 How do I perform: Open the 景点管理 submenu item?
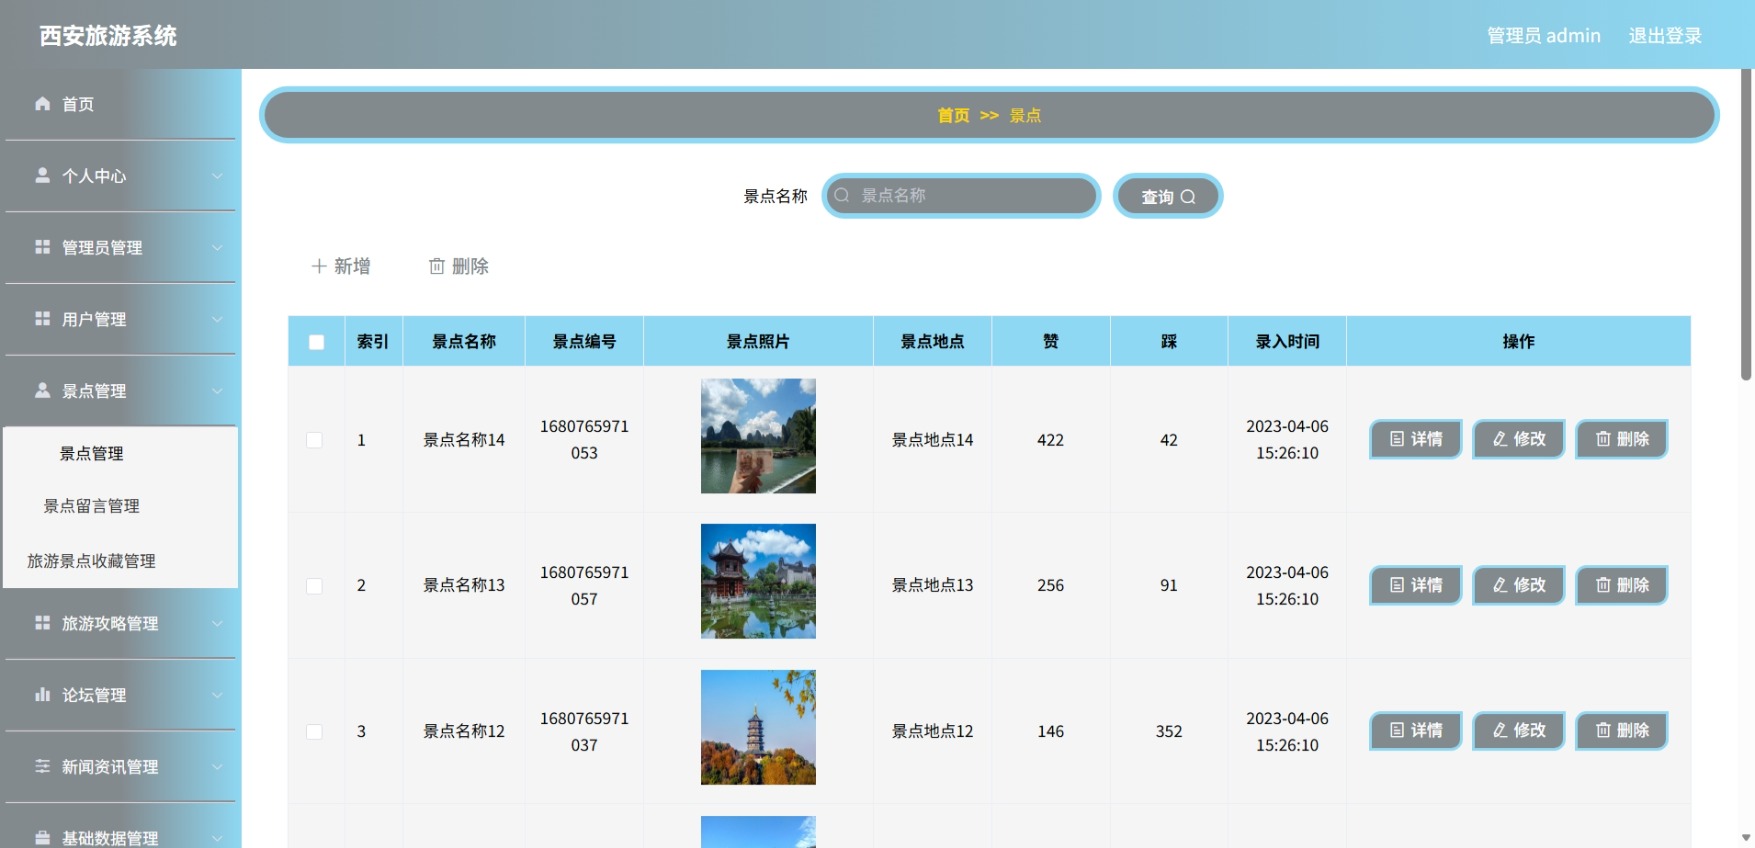coord(121,454)
